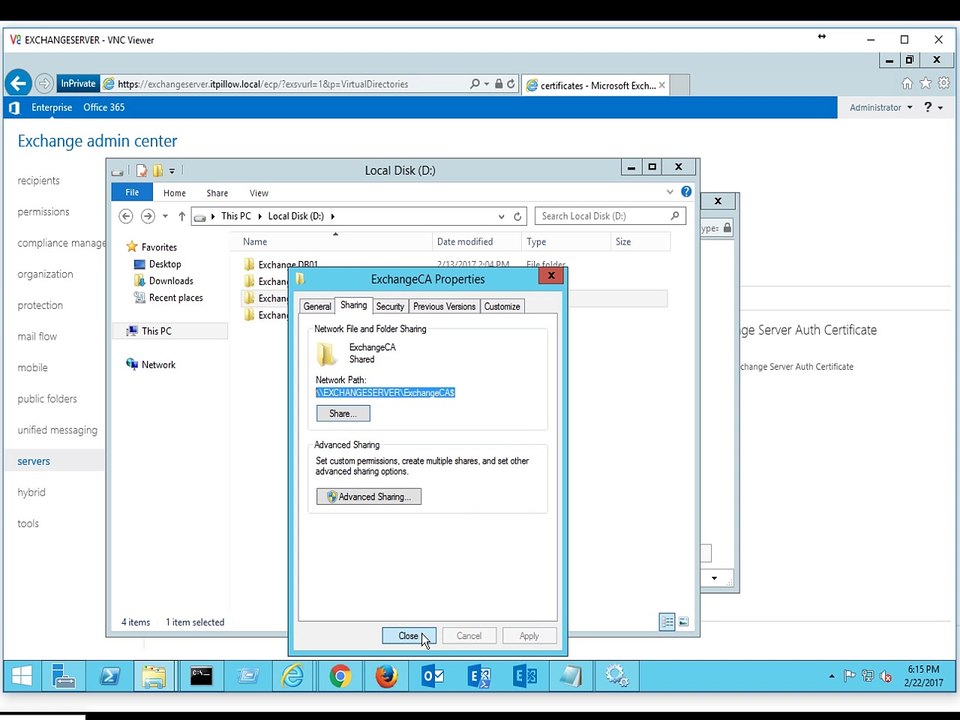Viewport: 960px width, 720px height.
Task: Click the Explorer forward navigation arrow
Action: pos(148,216)
